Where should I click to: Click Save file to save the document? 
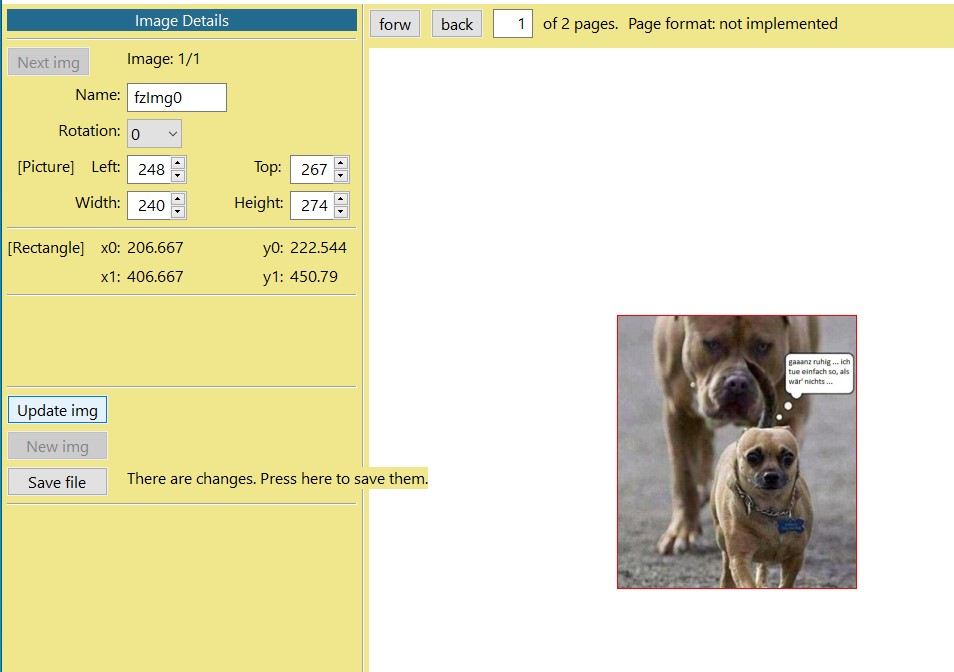pos(57,481)
